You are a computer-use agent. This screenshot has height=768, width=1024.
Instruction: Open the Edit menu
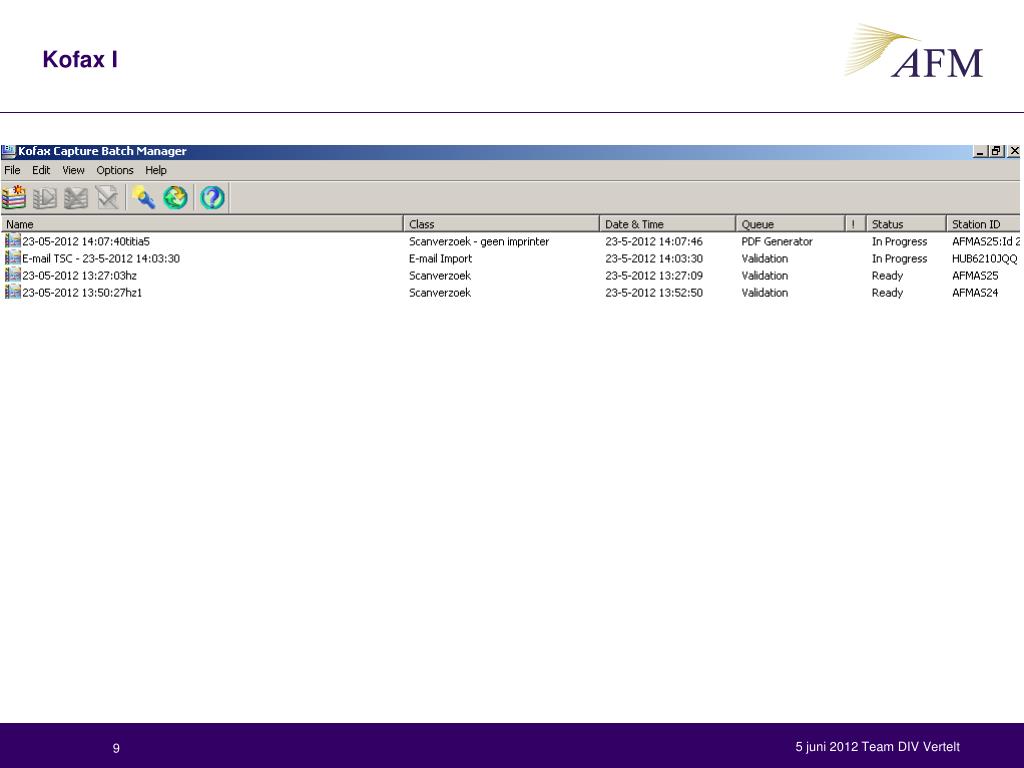tap(41, 170)
